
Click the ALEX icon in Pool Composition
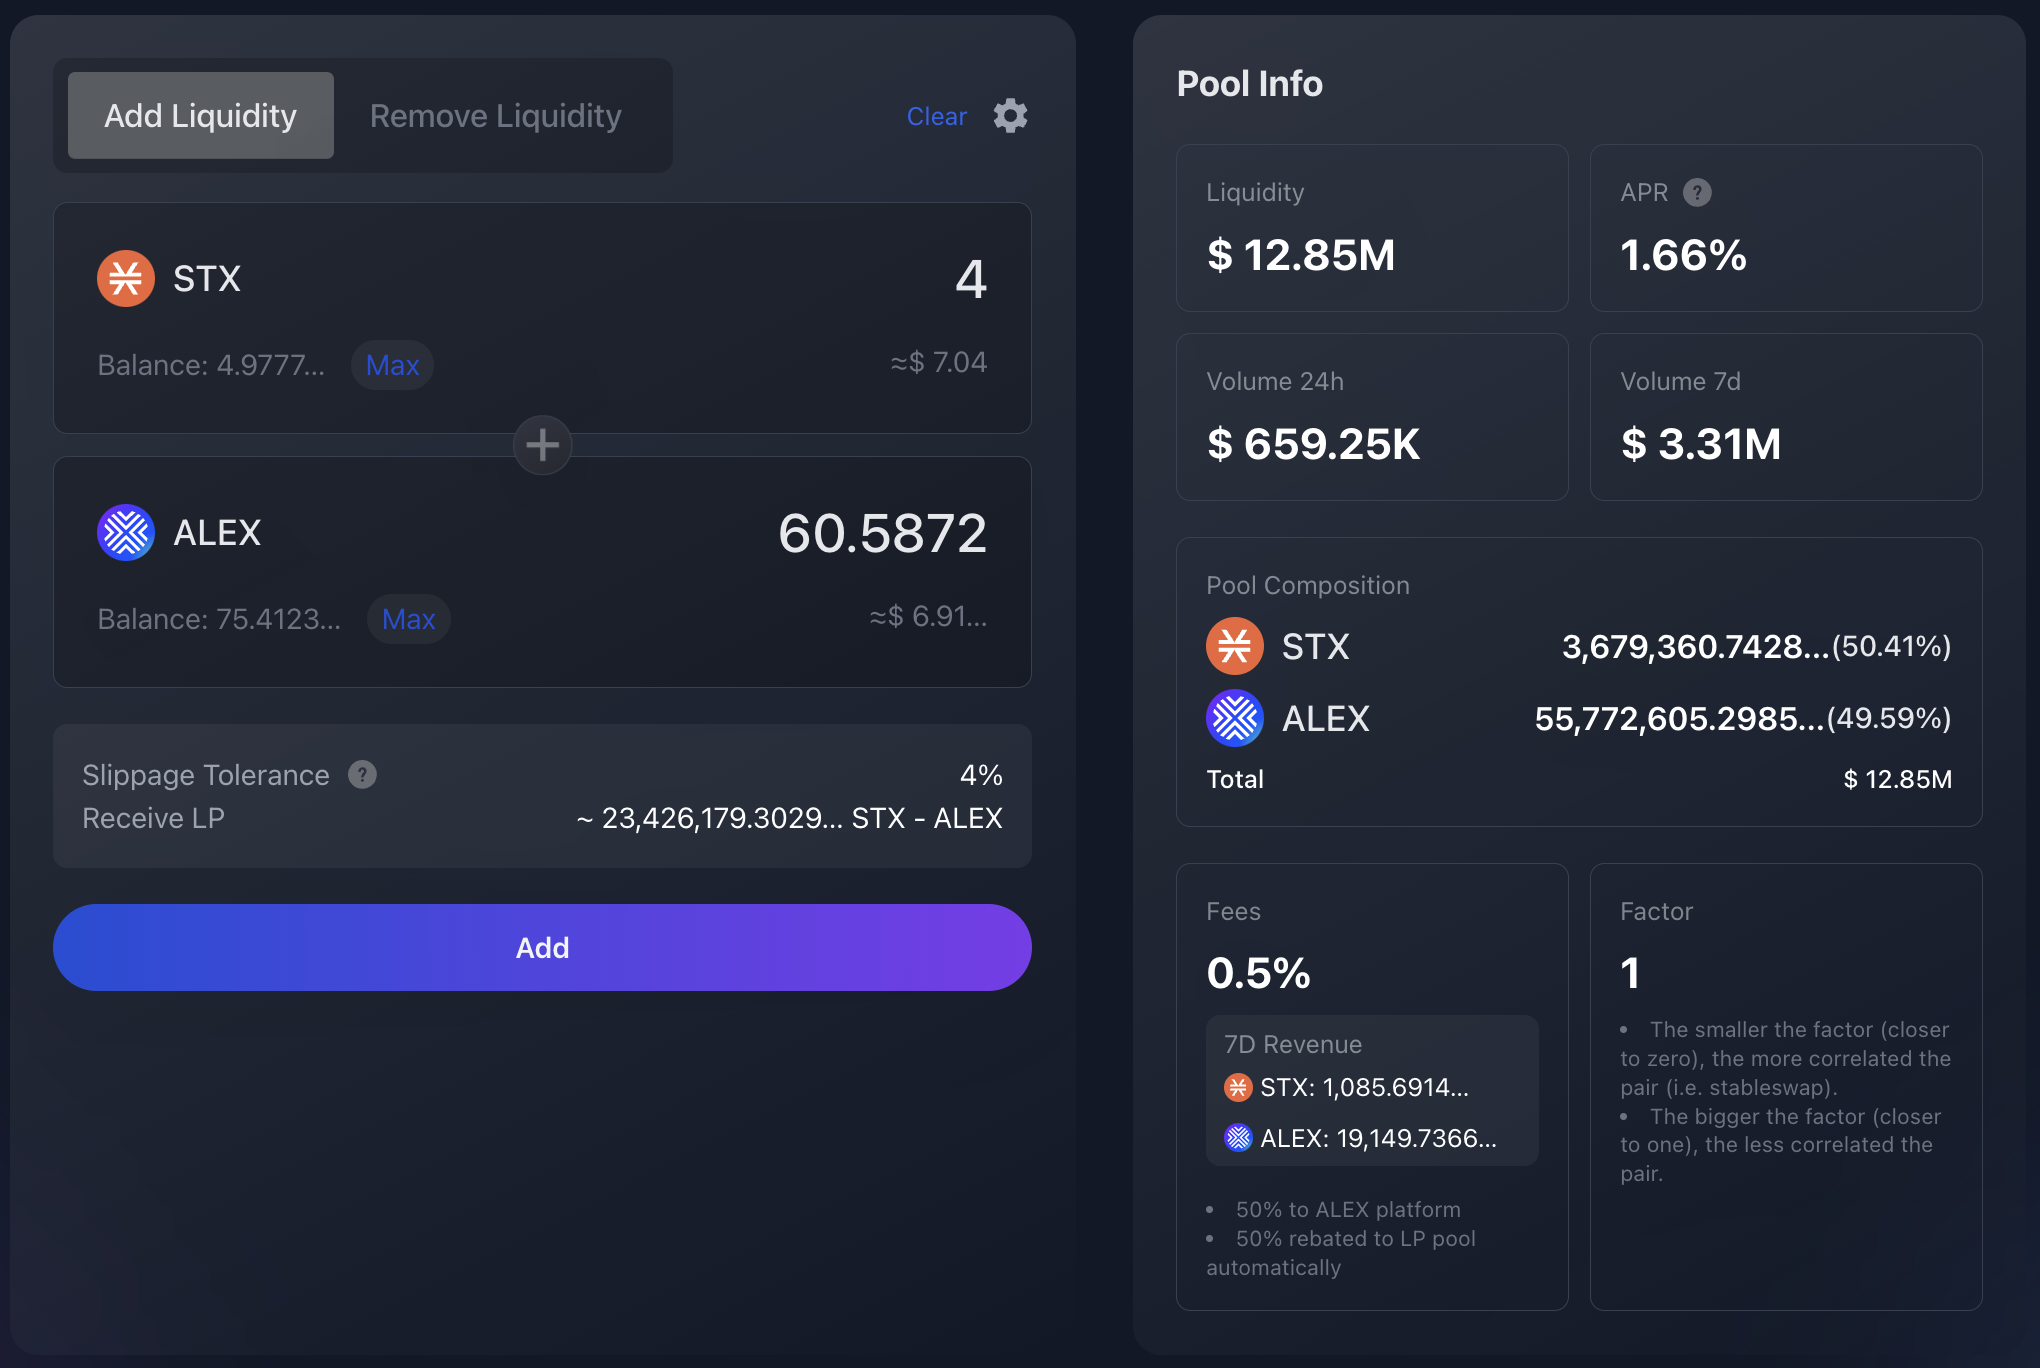pos(1235,718)
